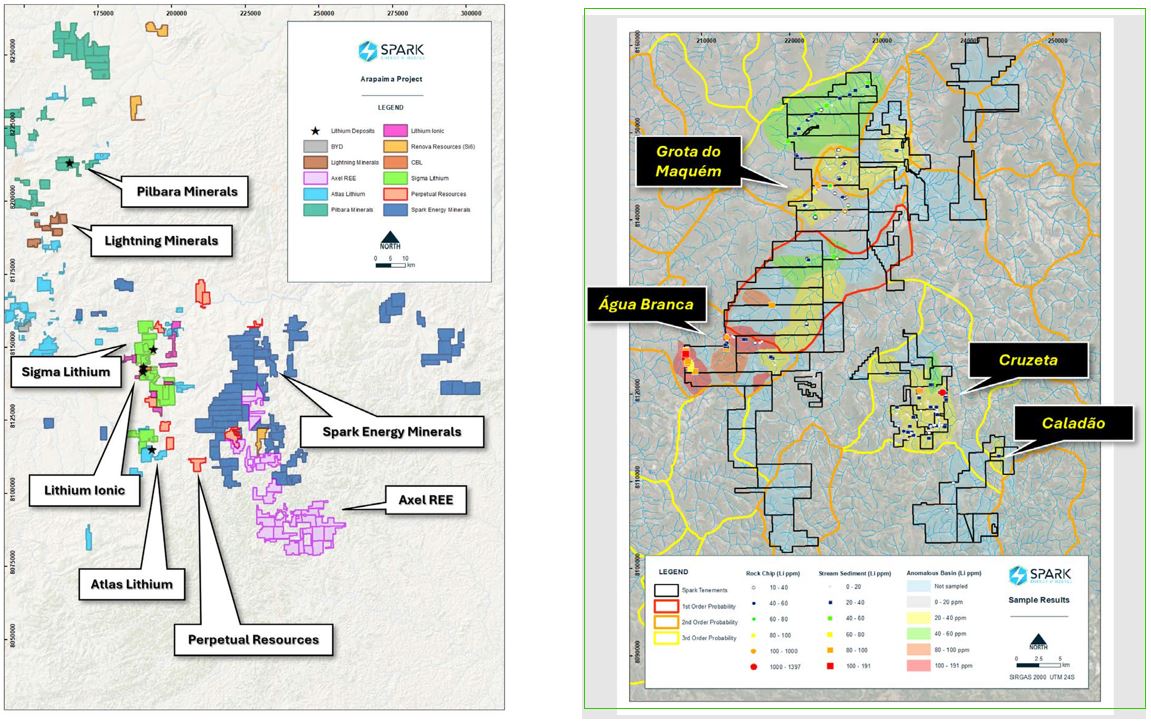Click the Anomalous Basin 20 - 40 ppm yellow swatch

[x=918, y=618]
